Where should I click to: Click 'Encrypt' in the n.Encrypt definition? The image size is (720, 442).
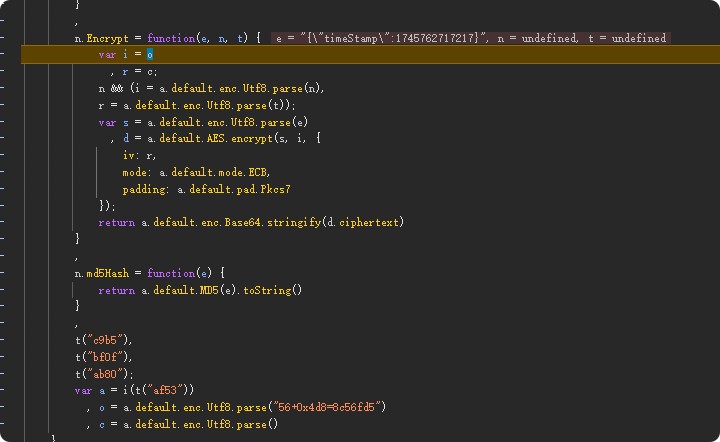(x=107, y=38)
